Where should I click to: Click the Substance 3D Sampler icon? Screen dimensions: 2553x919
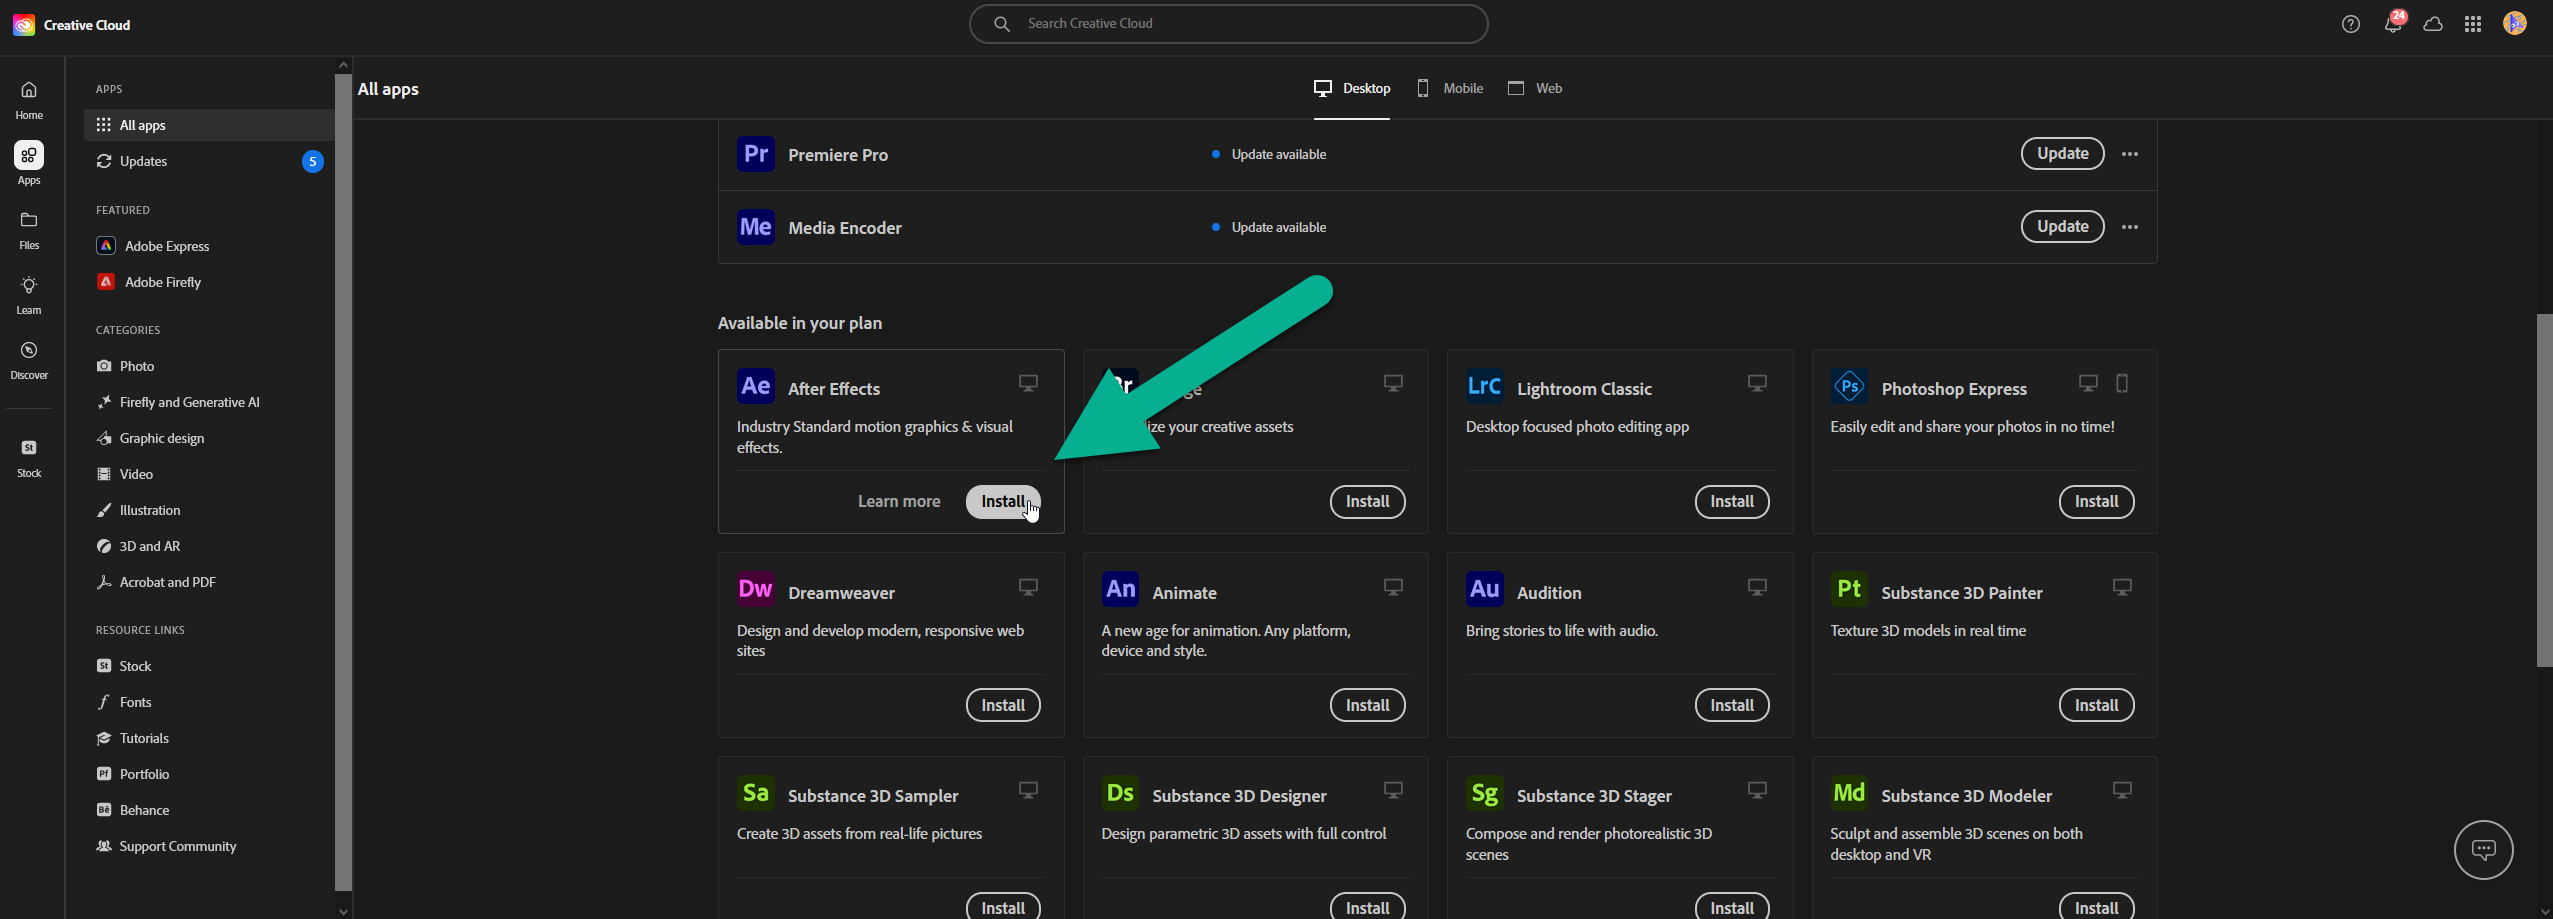click(x=755, y=793)
